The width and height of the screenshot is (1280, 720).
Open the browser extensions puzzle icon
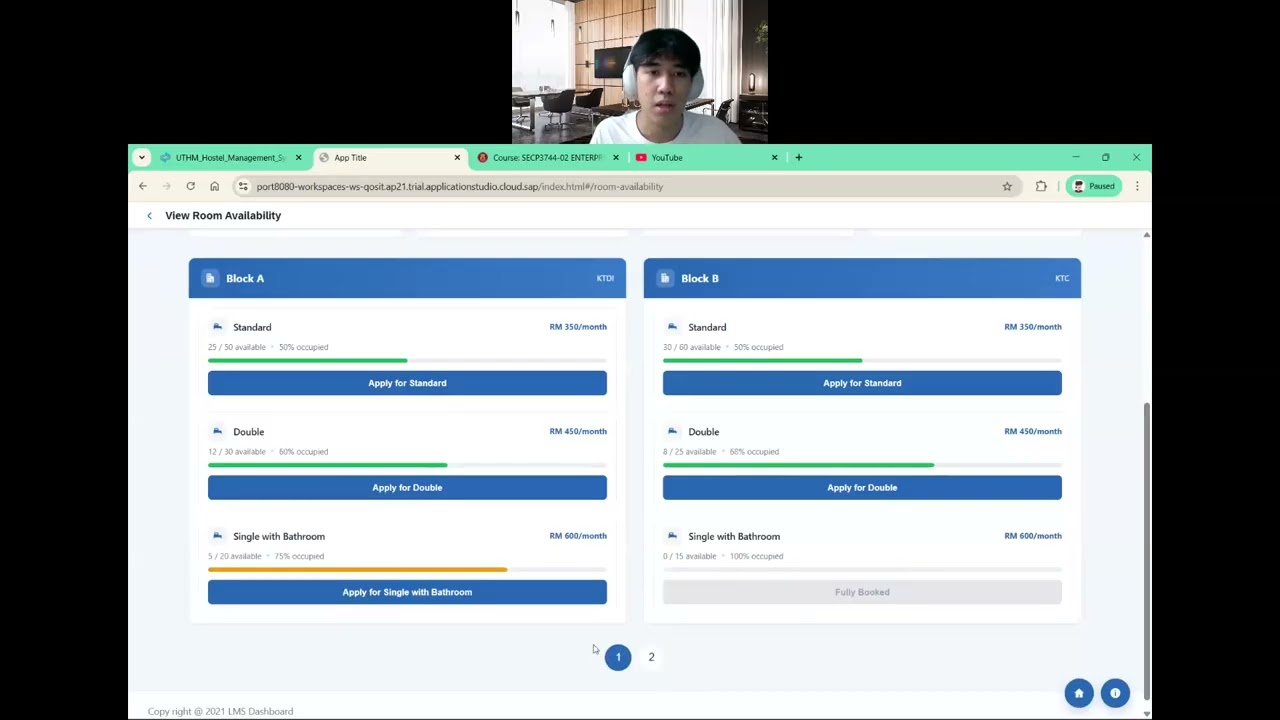tap(1041, 186)
